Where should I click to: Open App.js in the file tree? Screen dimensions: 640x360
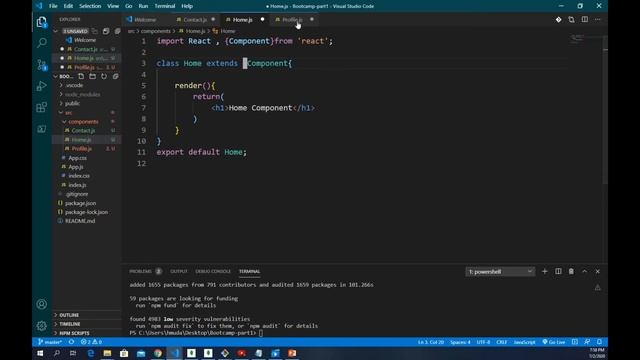point(76,167)
